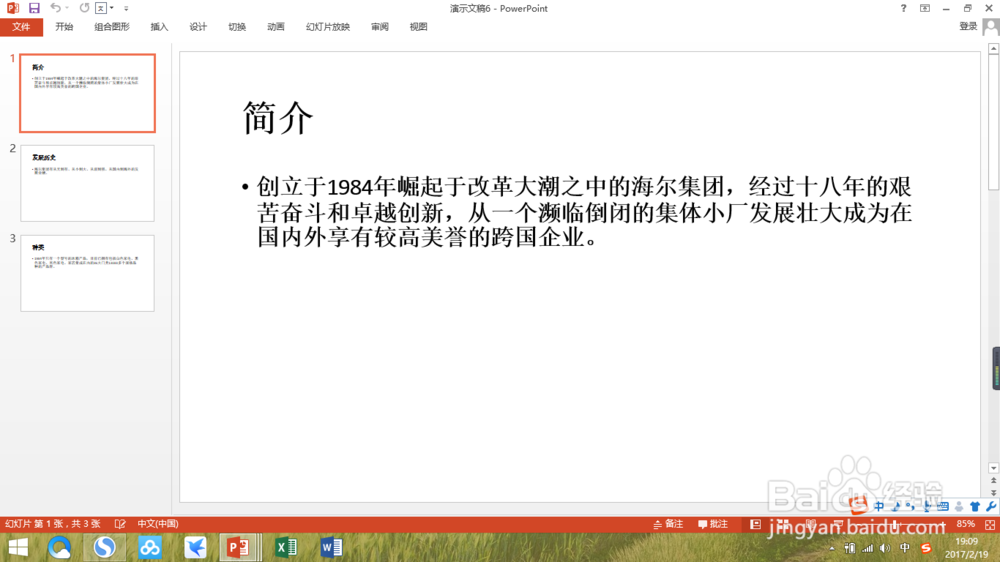Click the vertical scrollbar up arrow
The width and height of the screenshot is (1000, 562).
(x=993, y=49)
